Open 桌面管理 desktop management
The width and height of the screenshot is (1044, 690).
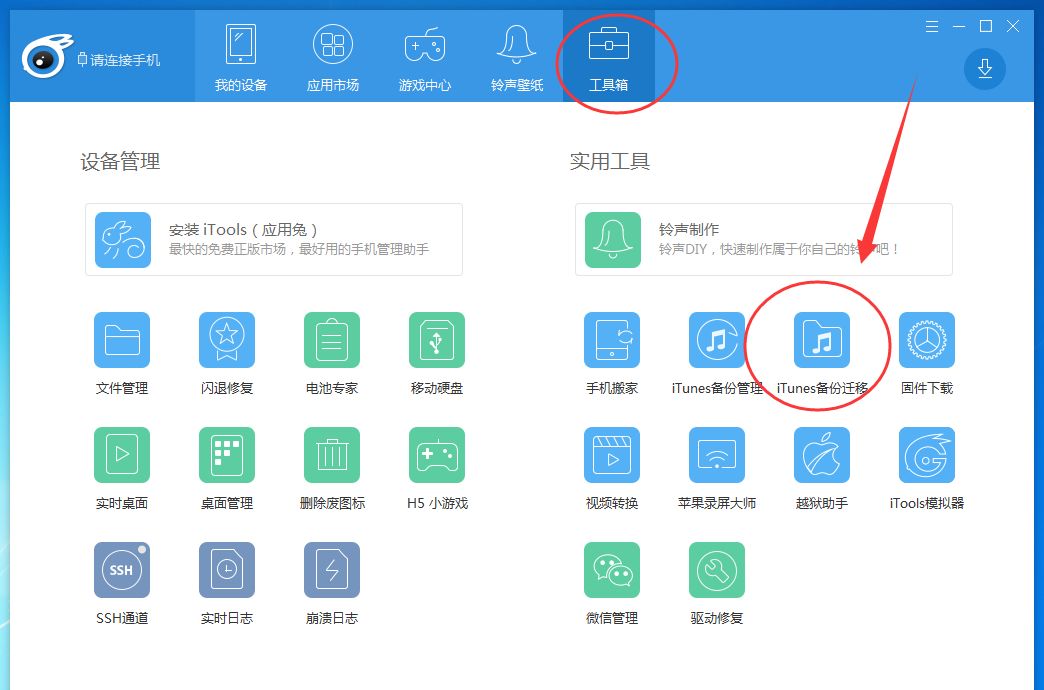pyautogui.click(x=227, y=456)
